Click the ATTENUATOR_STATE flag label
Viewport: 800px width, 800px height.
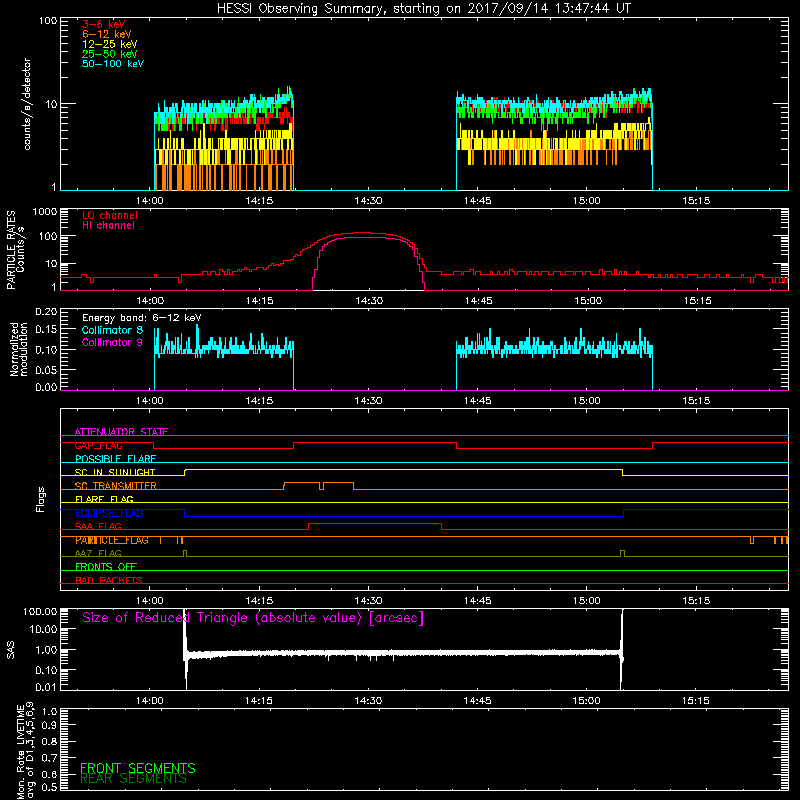(121, 432)
